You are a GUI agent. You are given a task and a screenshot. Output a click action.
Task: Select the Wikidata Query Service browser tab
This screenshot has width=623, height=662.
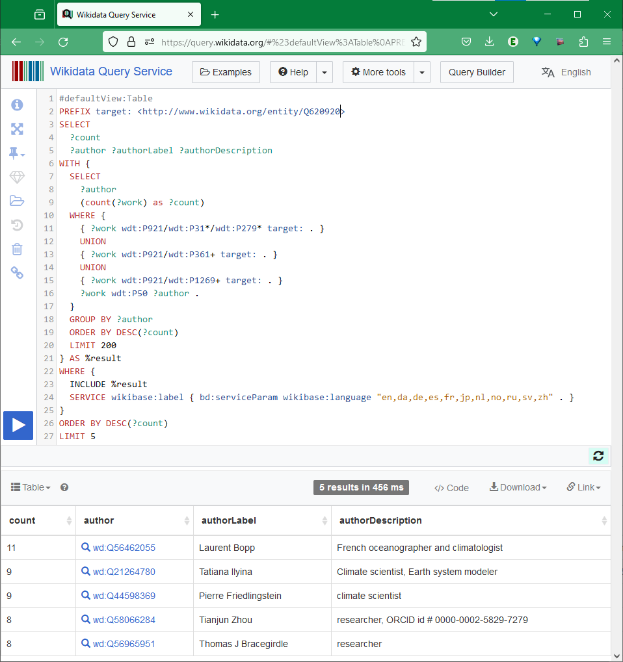click(129, 15)
